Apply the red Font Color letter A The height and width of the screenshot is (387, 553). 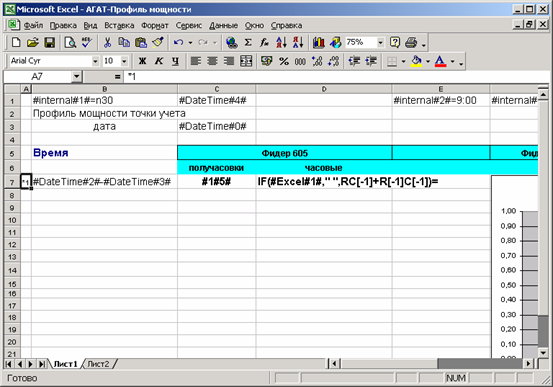coord(440,61)
